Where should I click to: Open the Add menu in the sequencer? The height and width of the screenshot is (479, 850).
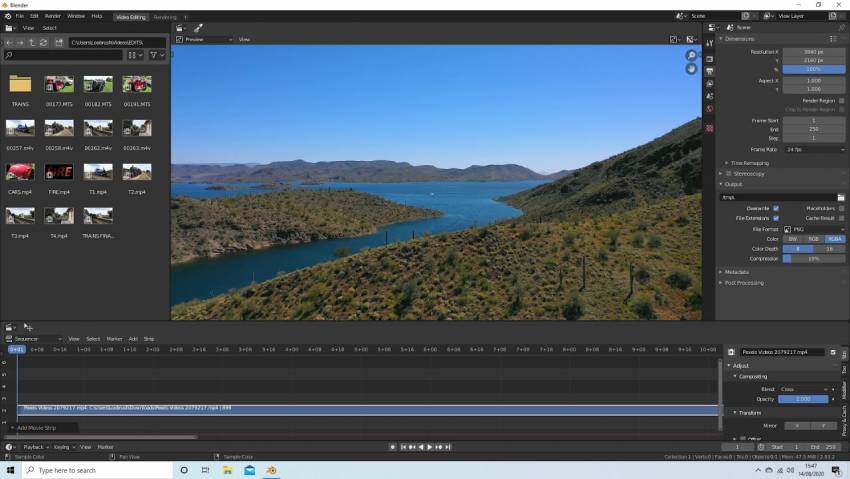(x=133, y=339)
